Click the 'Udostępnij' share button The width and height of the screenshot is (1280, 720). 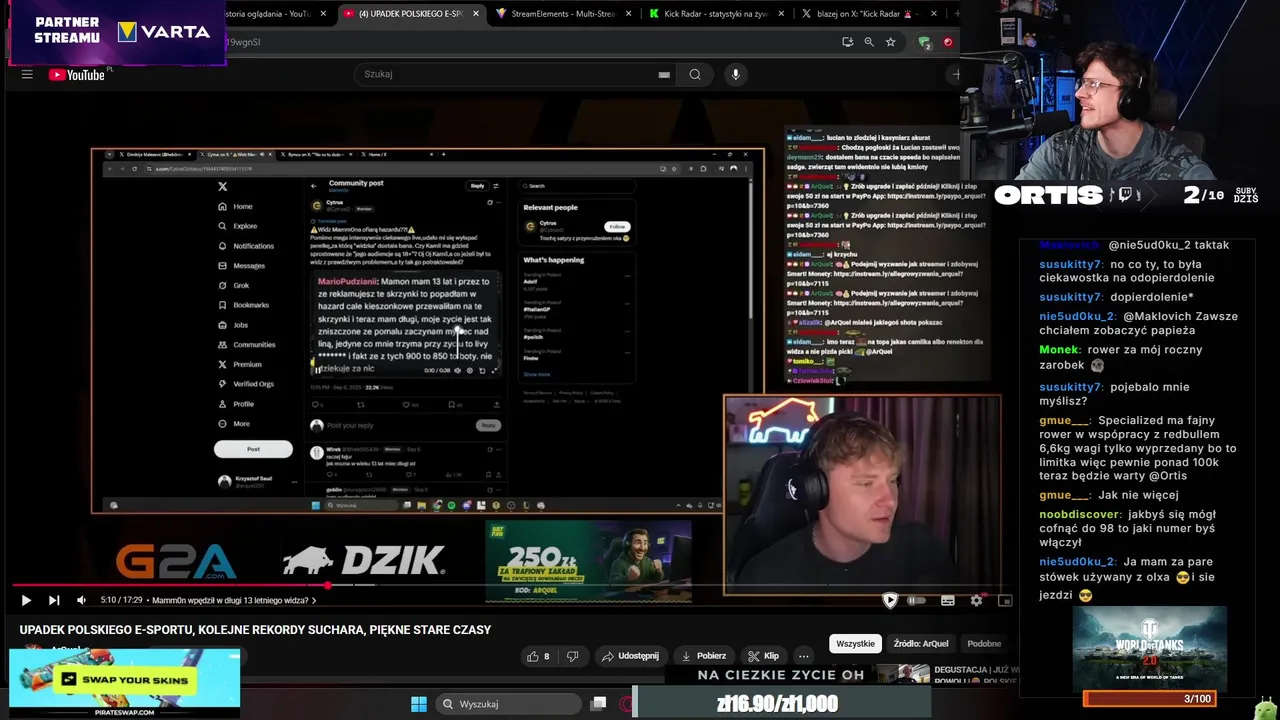630,656
